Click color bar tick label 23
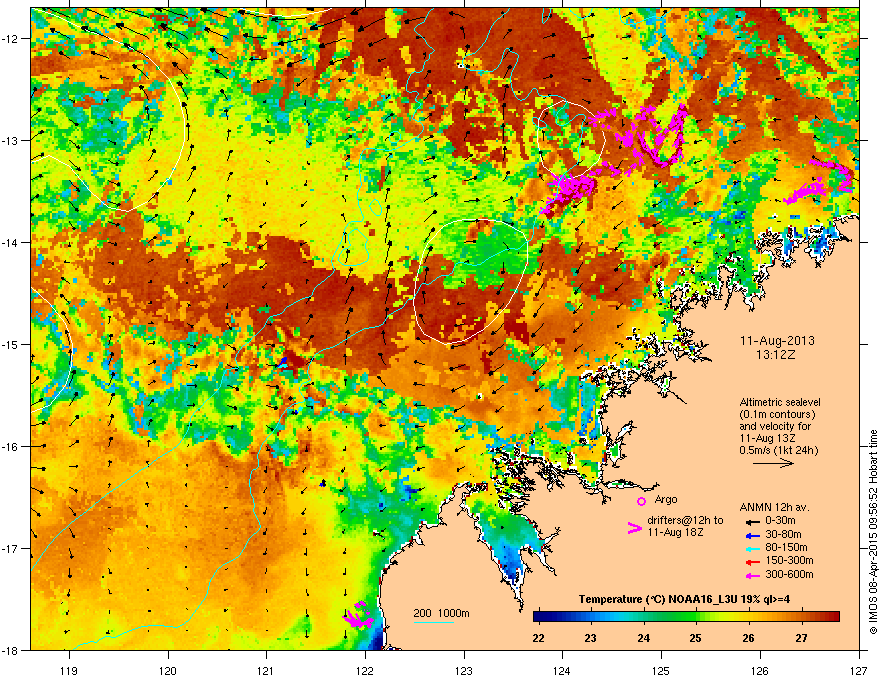Viewport: 880px width, 680px height. (590, 638)
